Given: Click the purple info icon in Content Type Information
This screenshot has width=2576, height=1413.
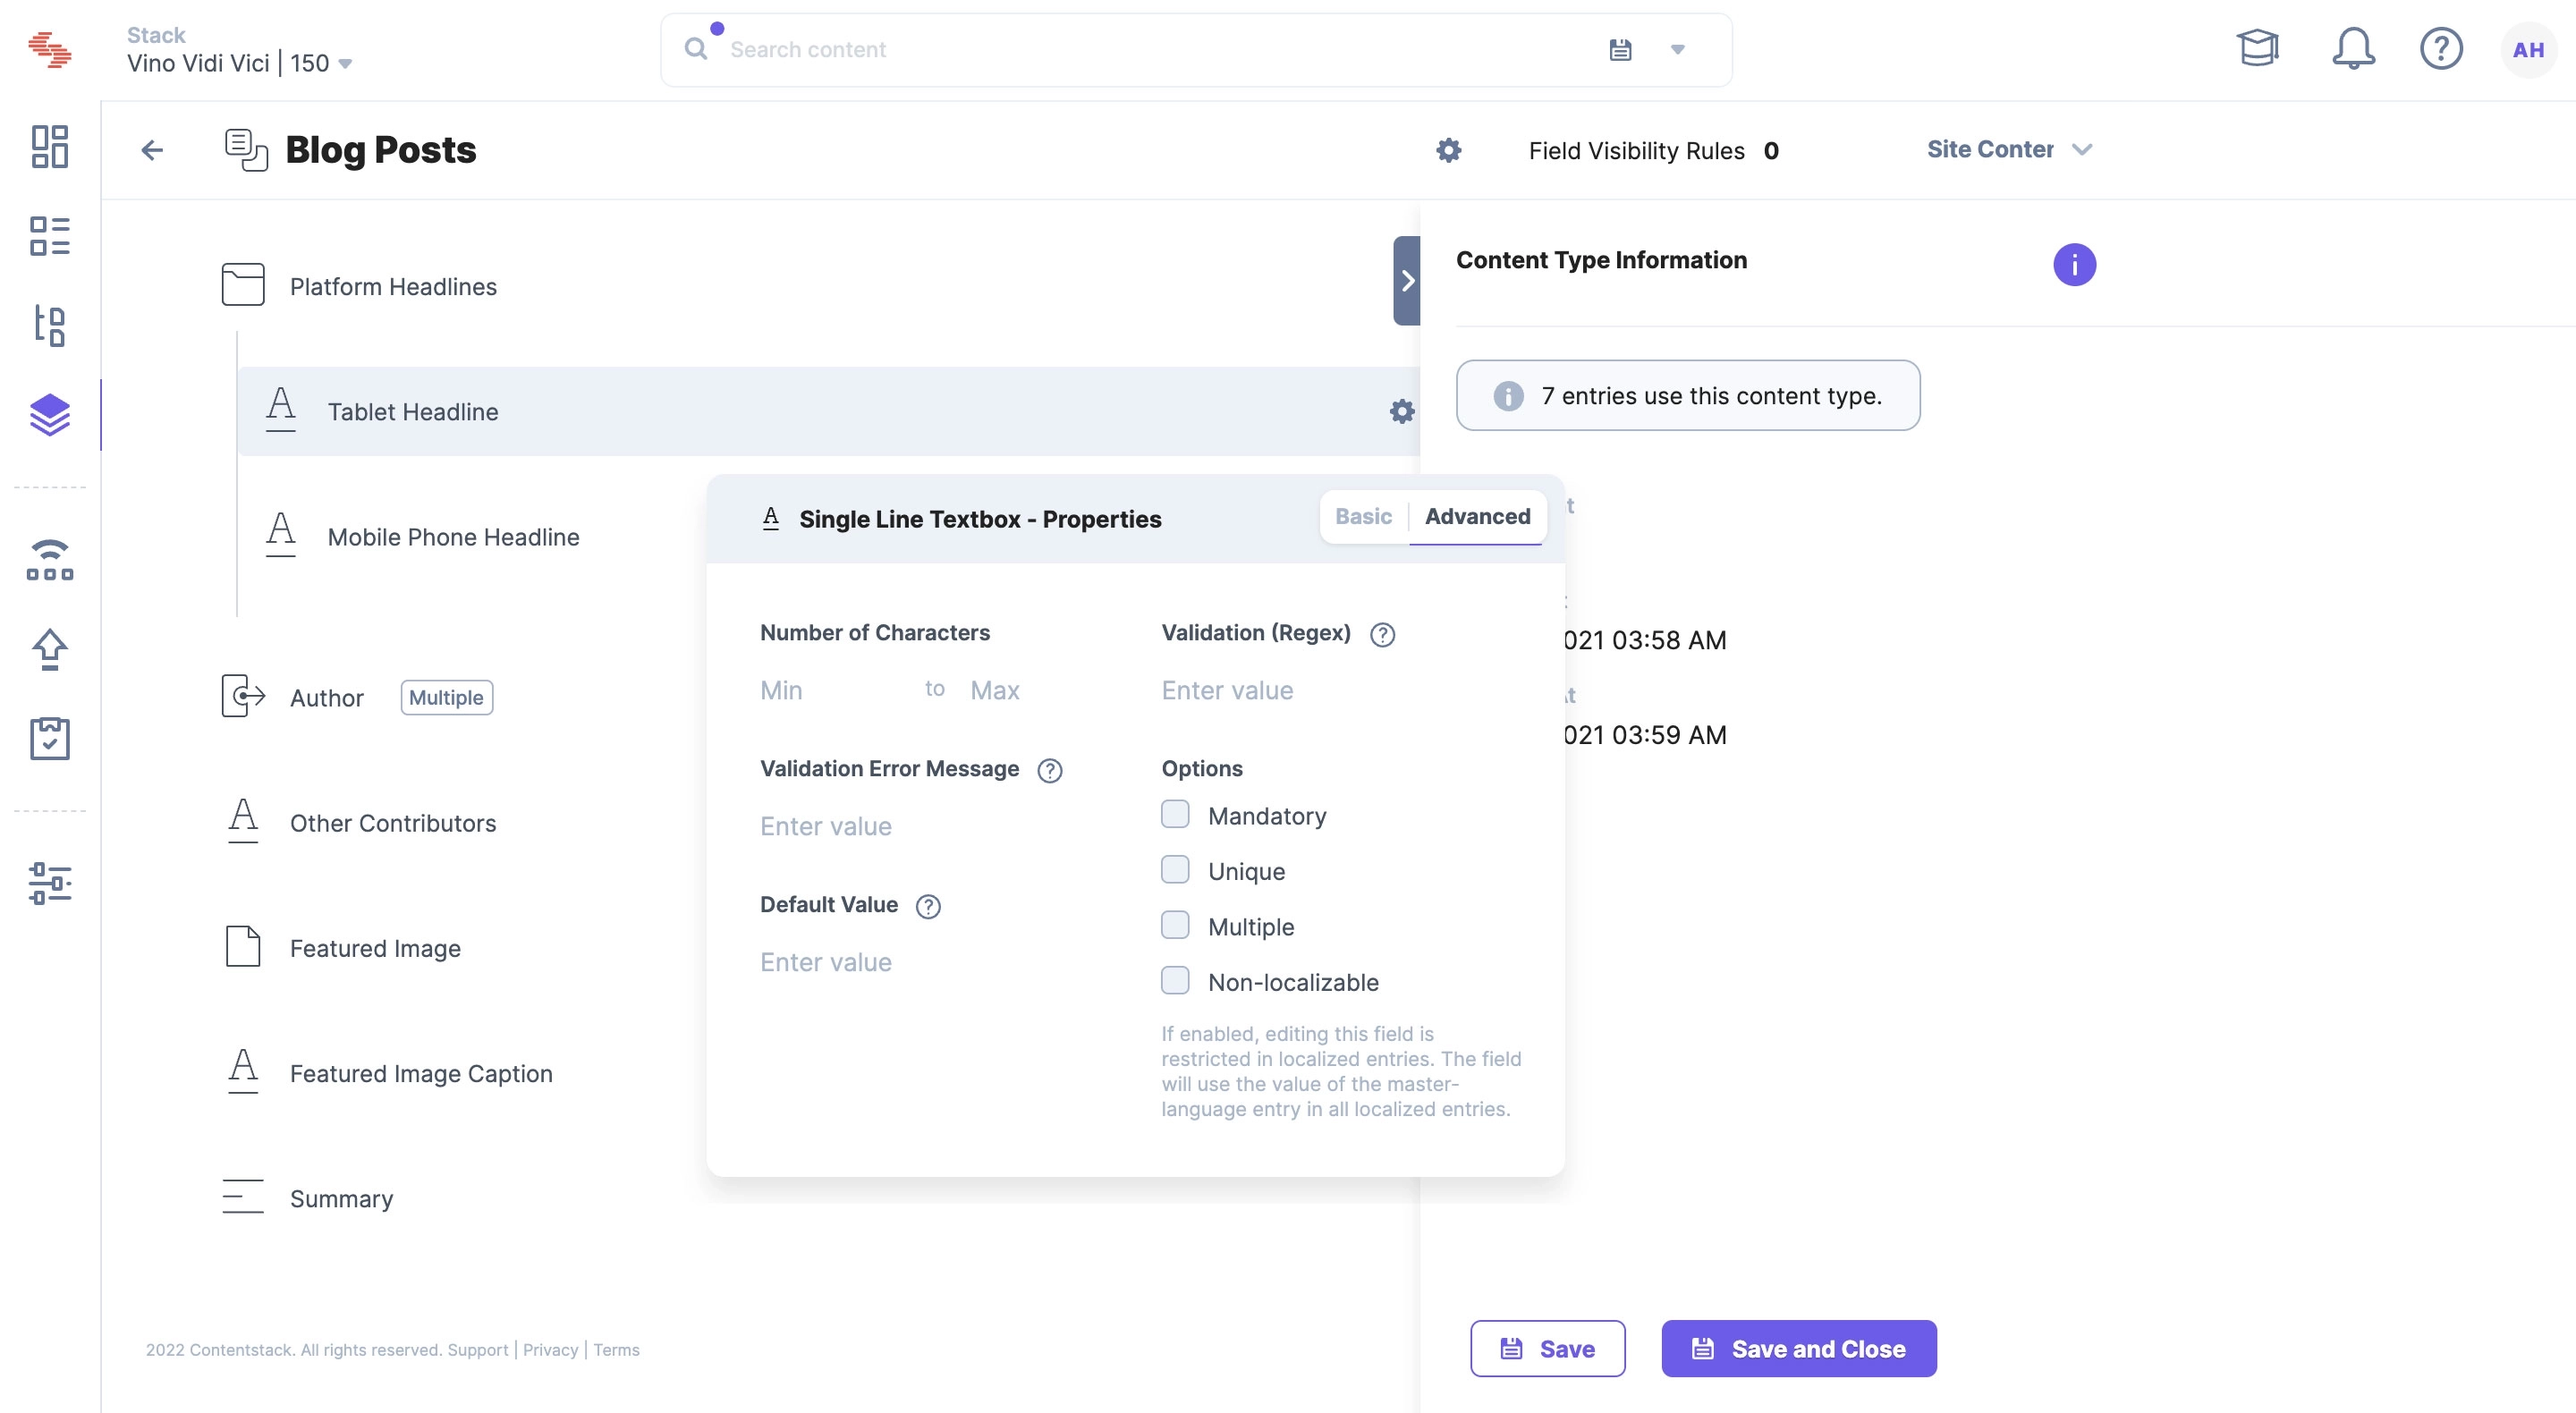Looking at the screenshot, I should pyautogui.click(x=2074, y=265).
